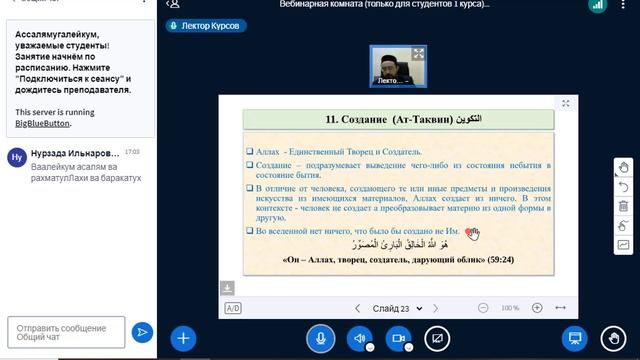Screen dimensions: 640x360
Task: Click the 100 % zoom reset value
Action: click(510, 308)
